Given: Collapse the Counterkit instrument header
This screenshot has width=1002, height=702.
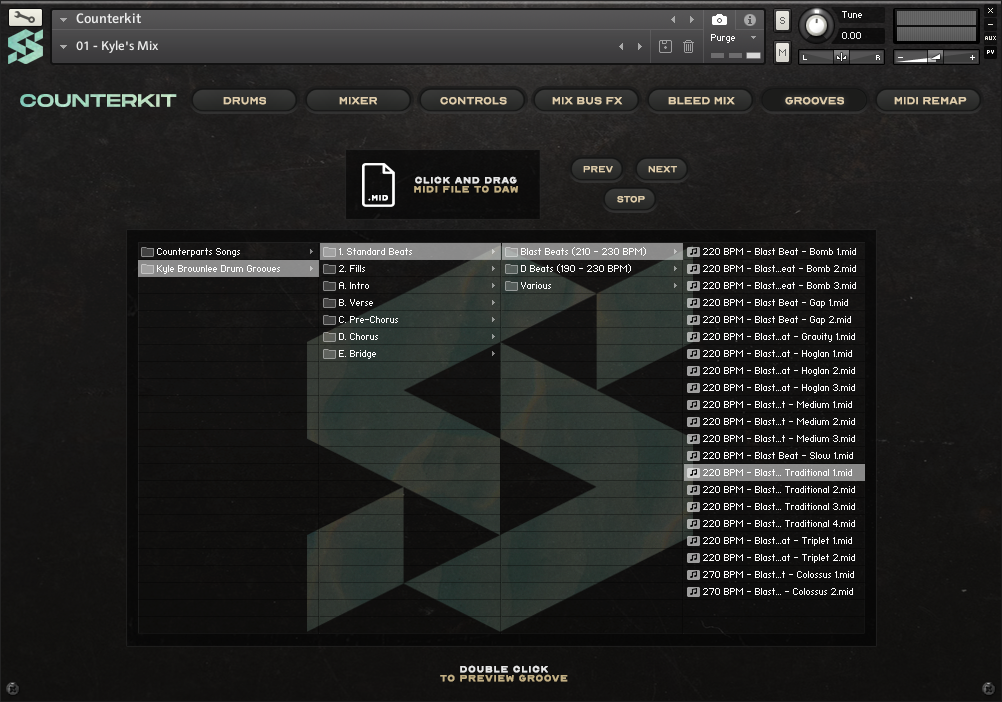Looking at the screenshot, I should pos(65,17).
